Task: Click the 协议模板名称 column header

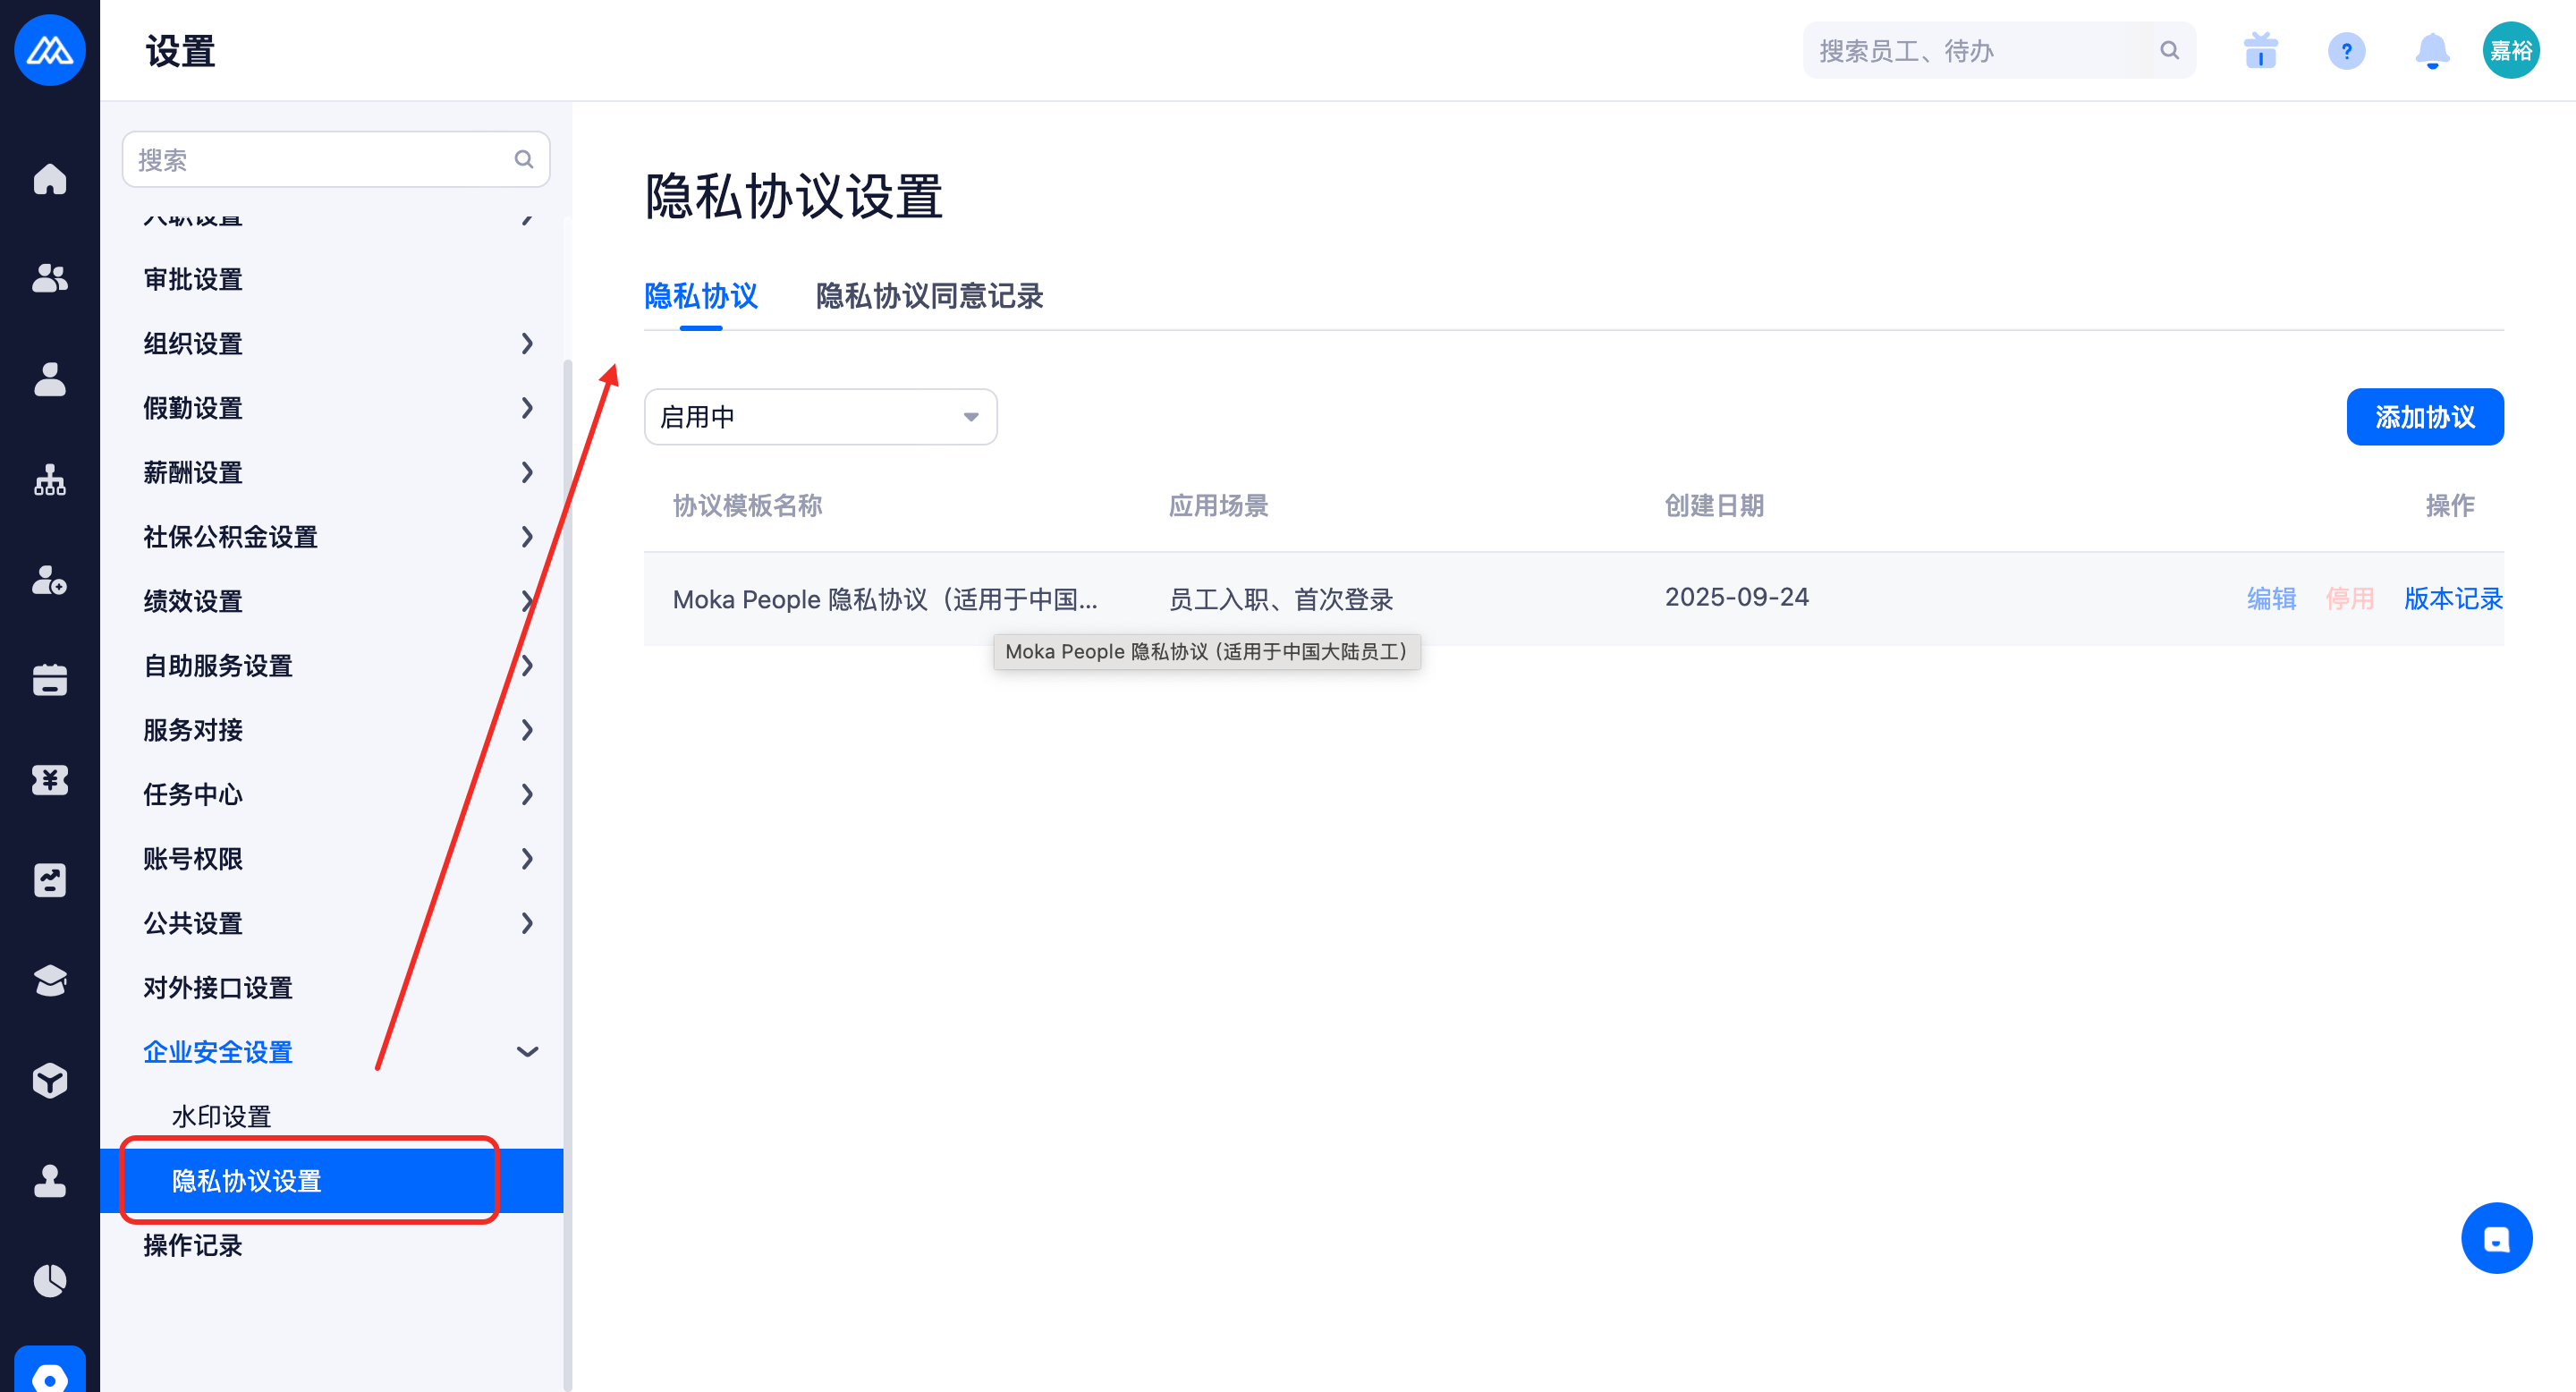Action: (x=747, y=506)
